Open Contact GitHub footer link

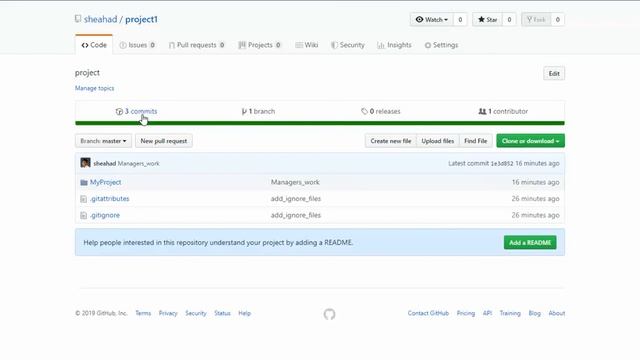[428, 313]
